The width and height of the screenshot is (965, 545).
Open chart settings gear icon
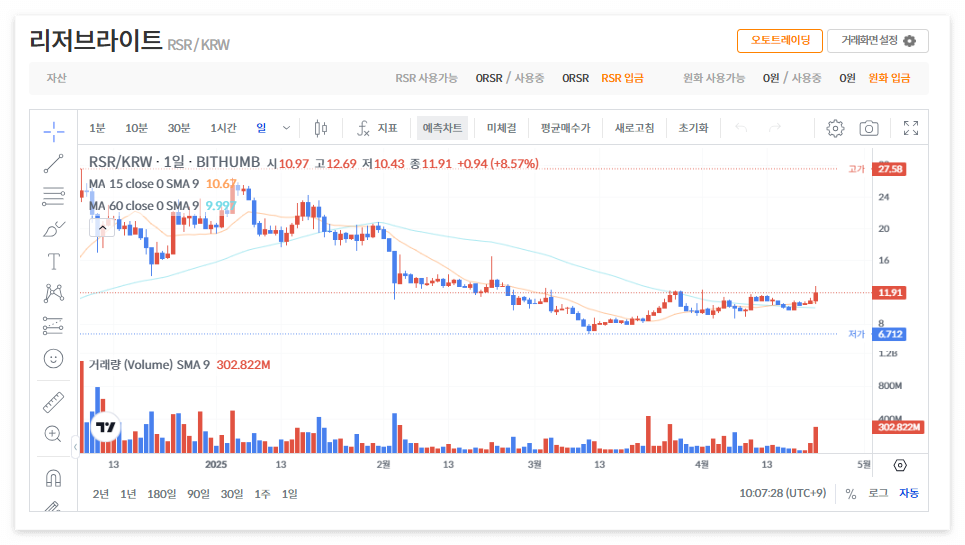click(835, 128)
